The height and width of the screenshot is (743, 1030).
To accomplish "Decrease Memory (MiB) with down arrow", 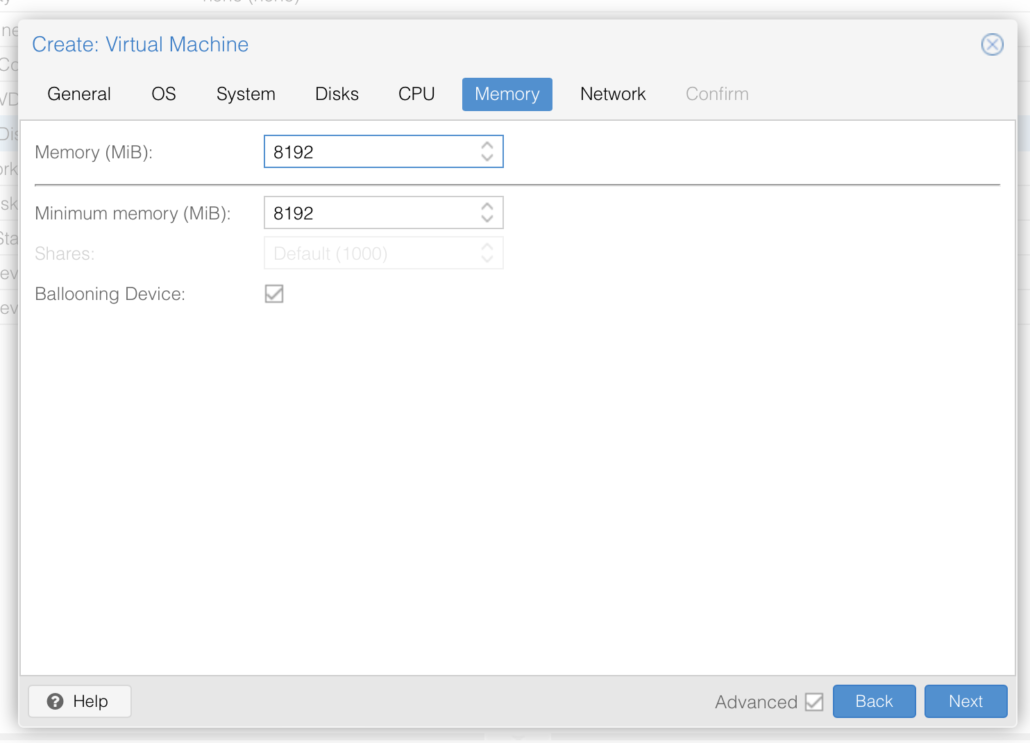I will point(487,158).
